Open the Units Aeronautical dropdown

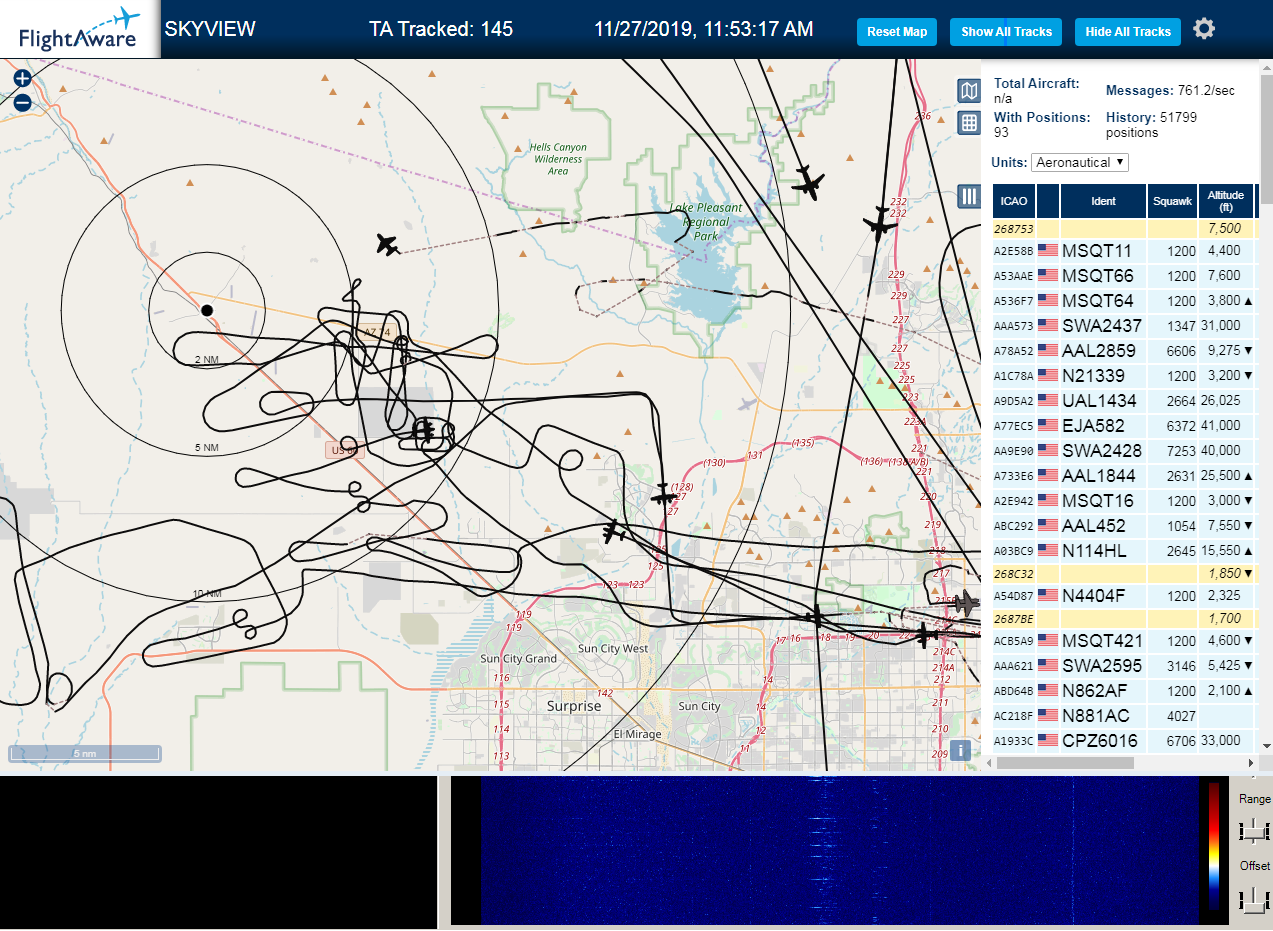(1081, 162)
